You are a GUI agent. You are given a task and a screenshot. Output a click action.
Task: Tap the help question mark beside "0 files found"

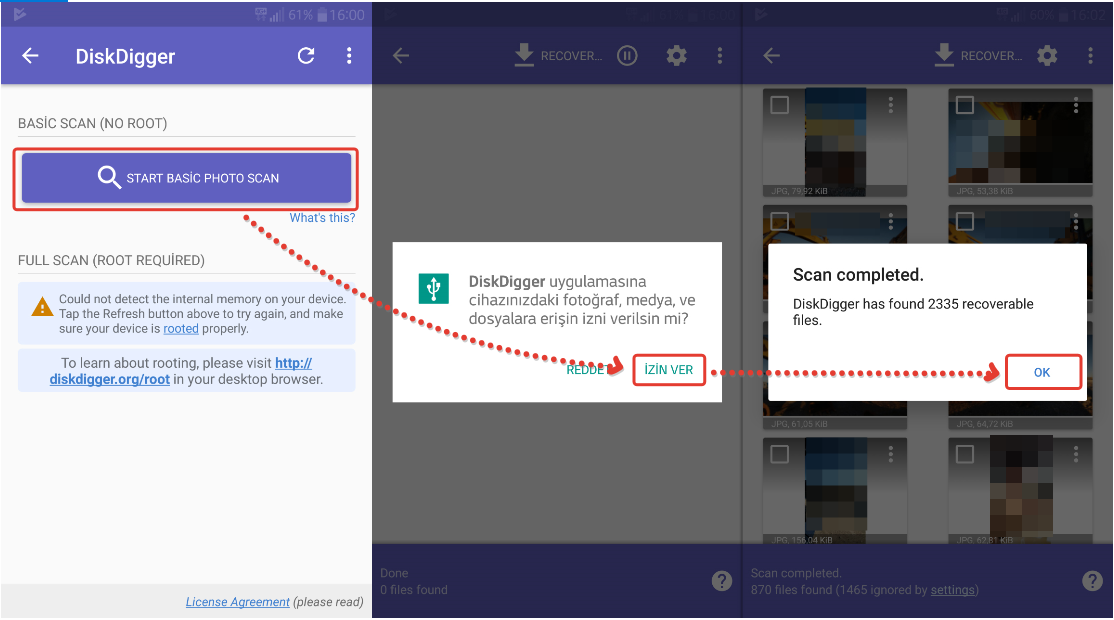(x=722, y=580)
